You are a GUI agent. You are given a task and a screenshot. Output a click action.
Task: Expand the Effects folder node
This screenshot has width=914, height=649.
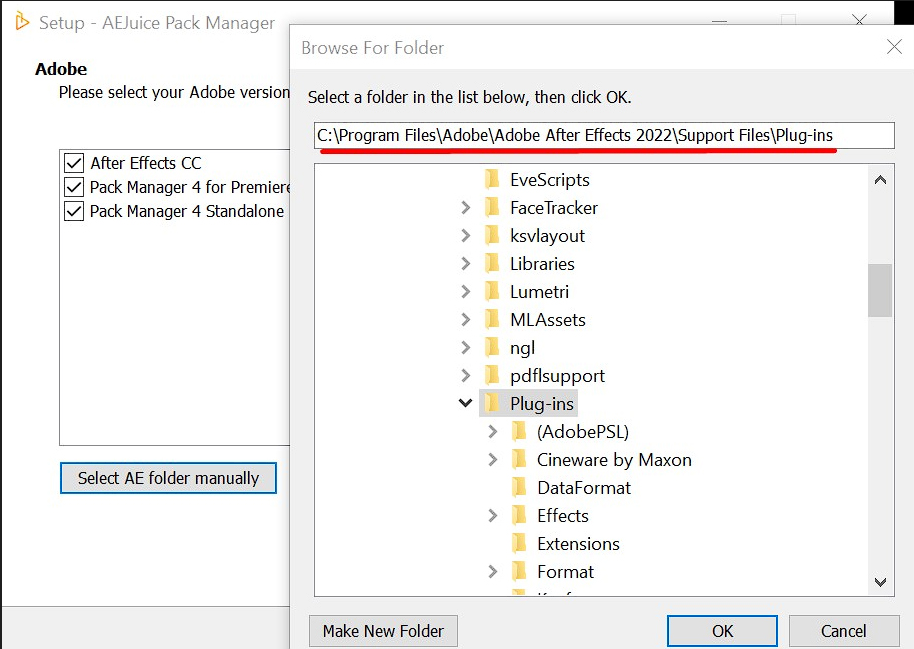(492, 516)
